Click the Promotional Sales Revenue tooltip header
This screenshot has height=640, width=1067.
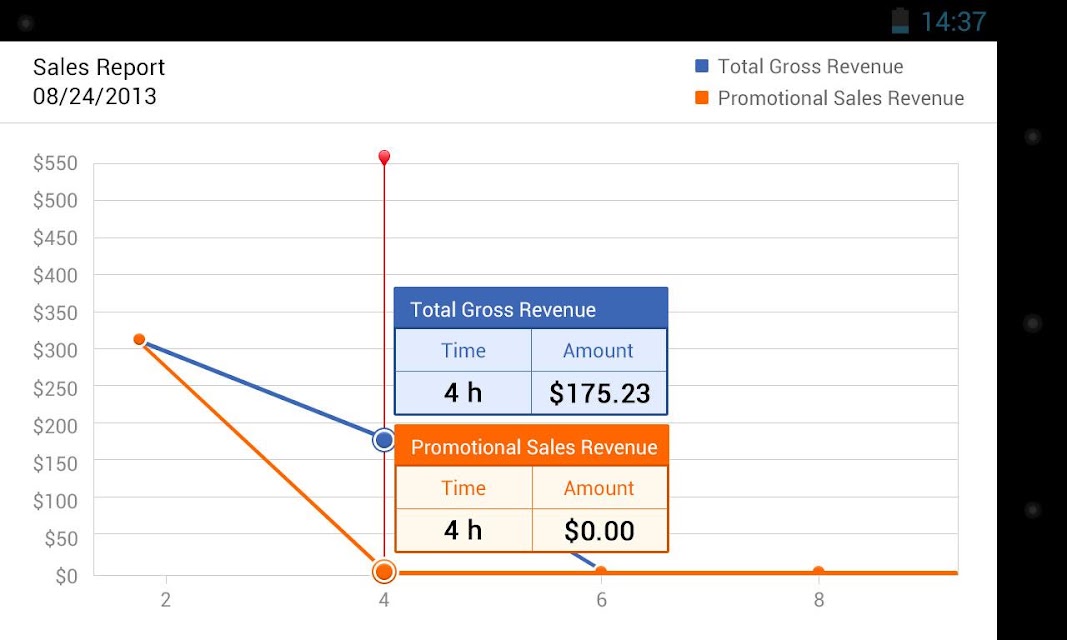click(531, 445)
